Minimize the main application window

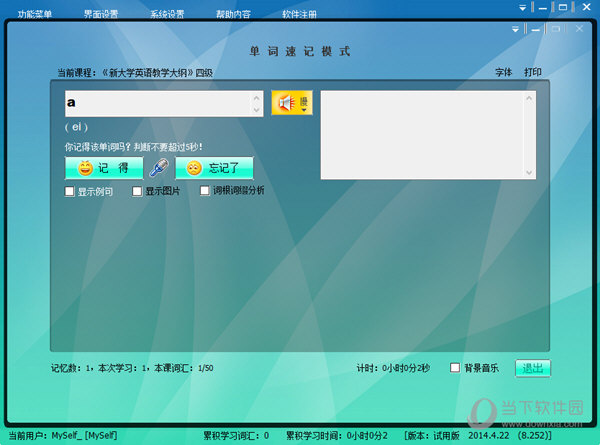(x=543, y=8)
